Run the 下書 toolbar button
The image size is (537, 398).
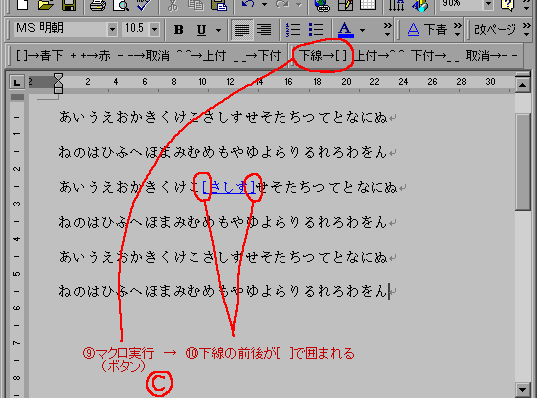pos(427,30)
